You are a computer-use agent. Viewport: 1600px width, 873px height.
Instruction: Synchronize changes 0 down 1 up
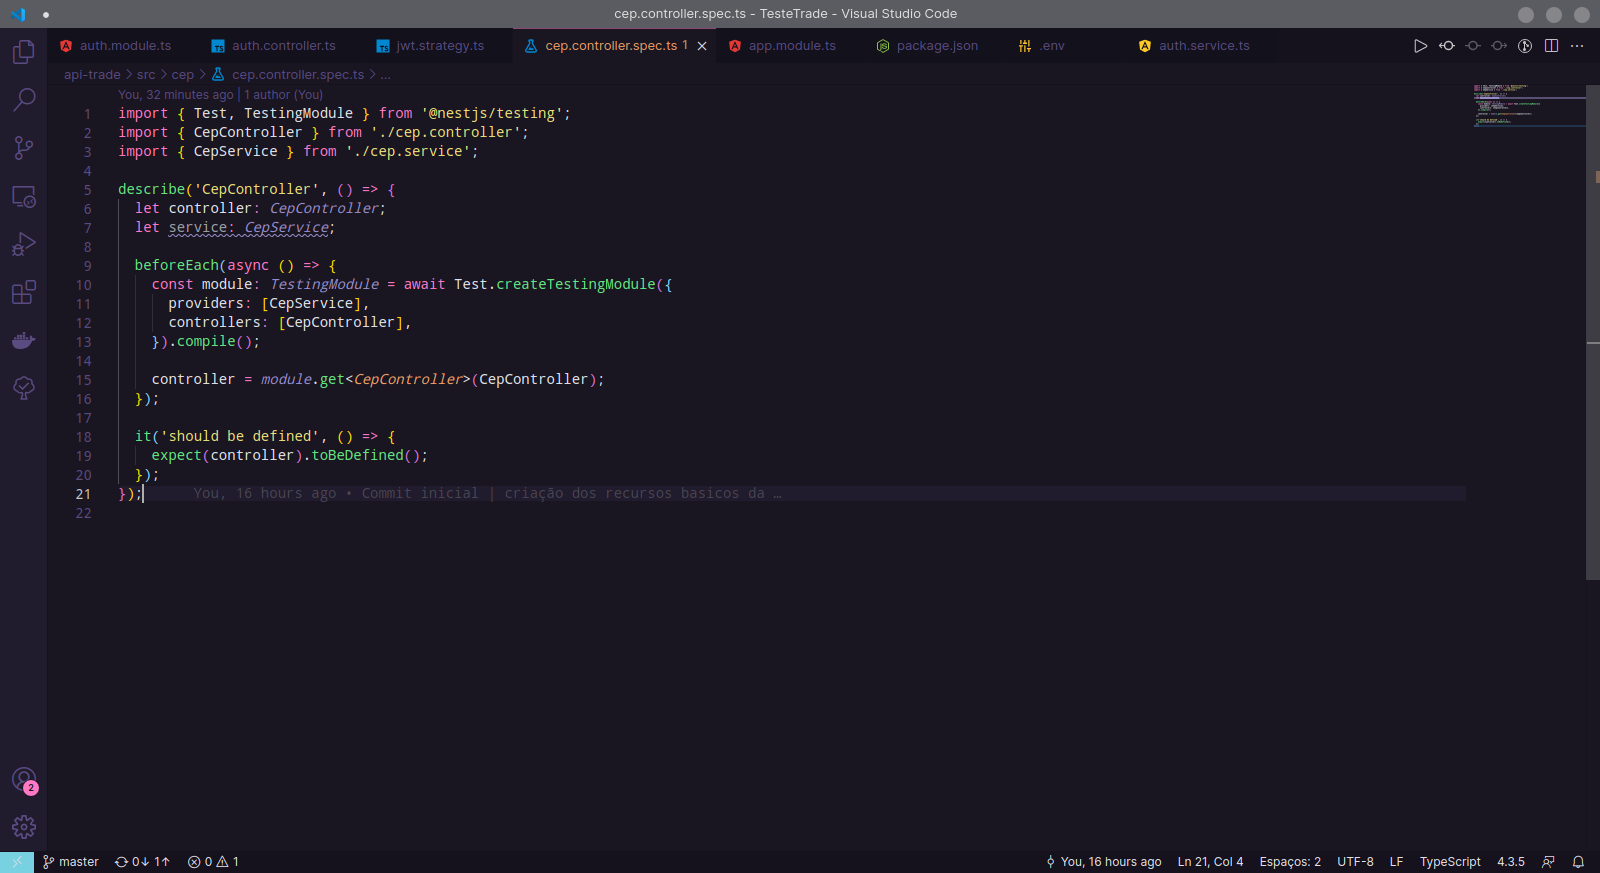click(x=142, y=862)
